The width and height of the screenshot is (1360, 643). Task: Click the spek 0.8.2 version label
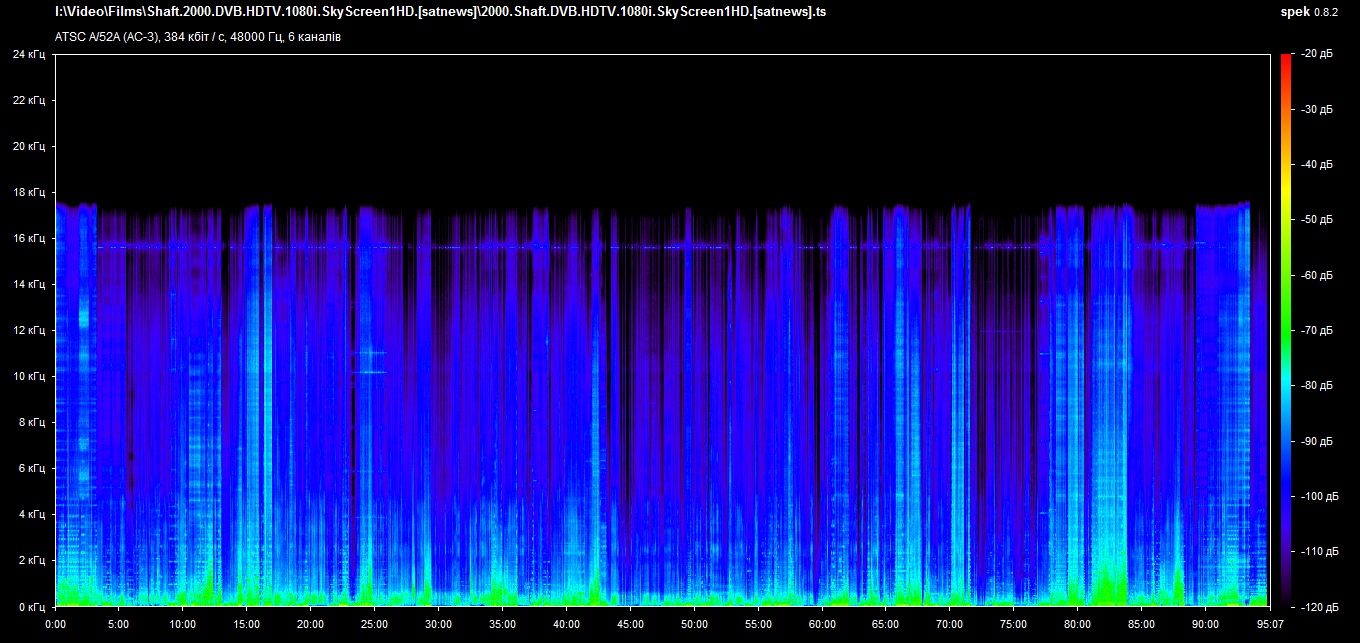1313,12
